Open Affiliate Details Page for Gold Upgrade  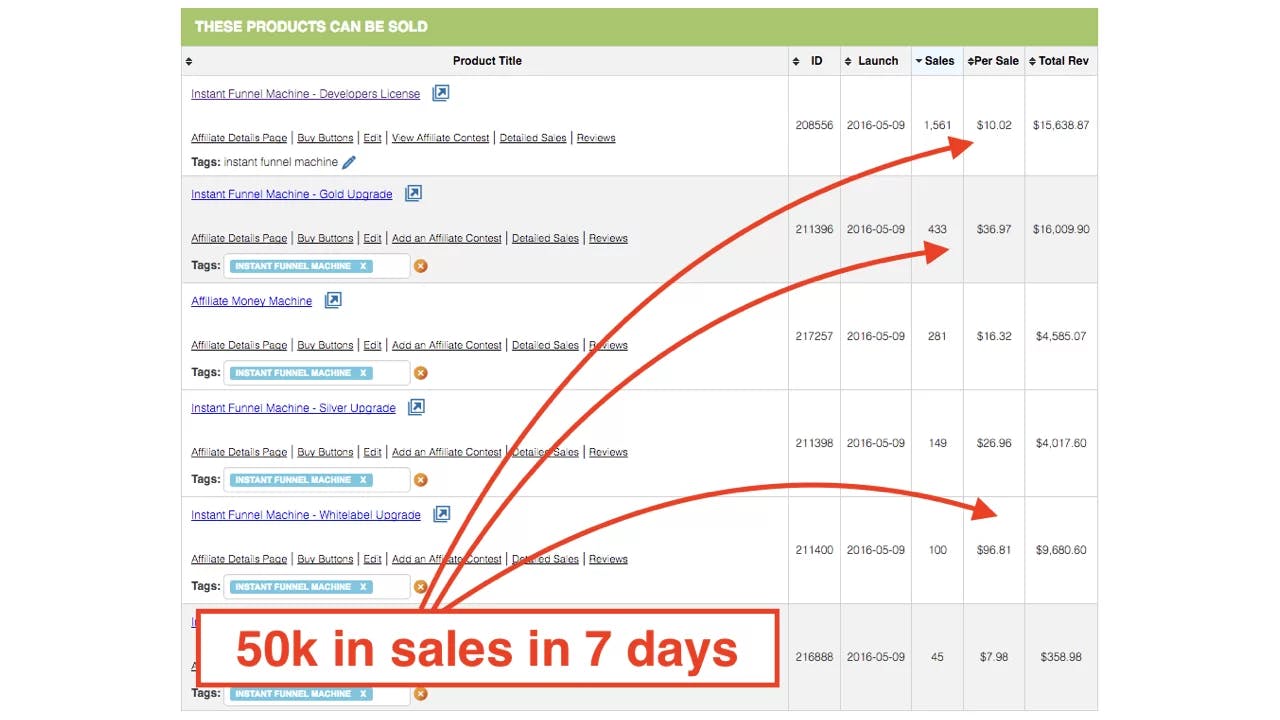coord(239,238)
